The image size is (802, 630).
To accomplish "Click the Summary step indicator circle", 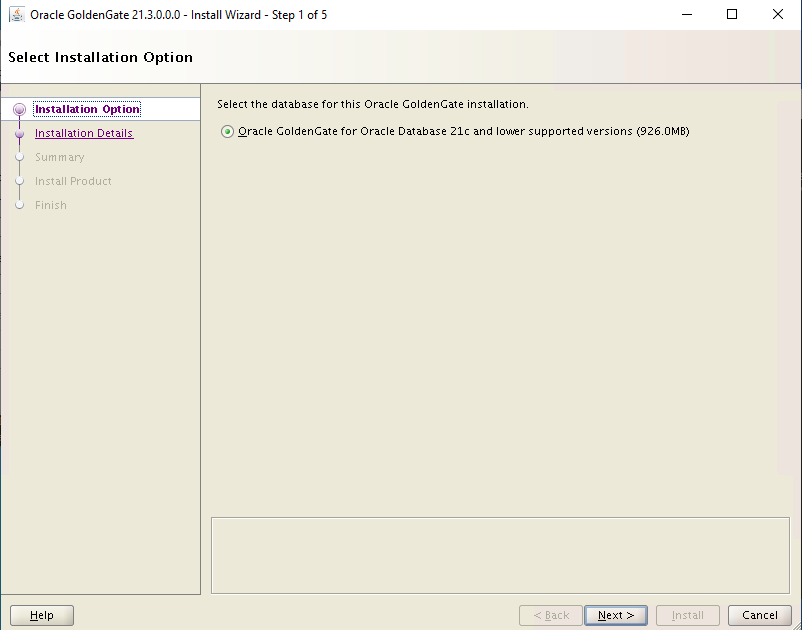I will pyautogui.click(x=19, y=157).
